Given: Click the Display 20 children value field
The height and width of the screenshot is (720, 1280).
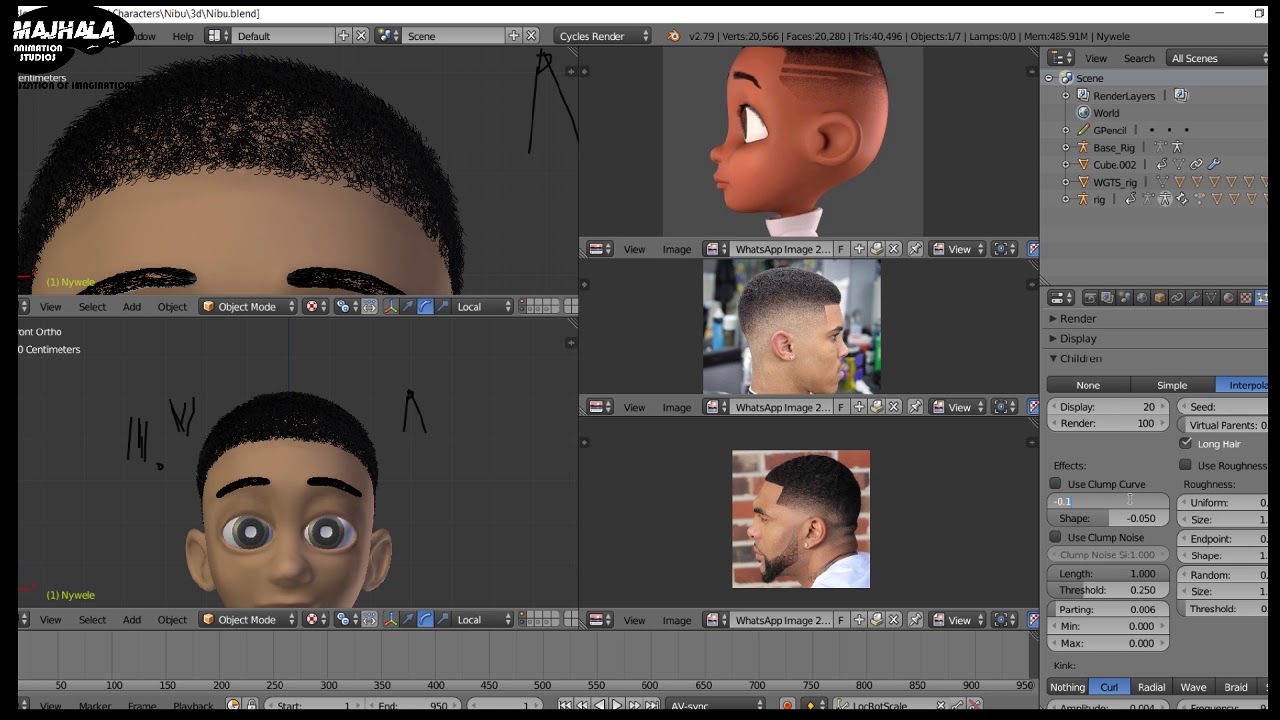Looking at the screenshot, I should [1108, 407].
